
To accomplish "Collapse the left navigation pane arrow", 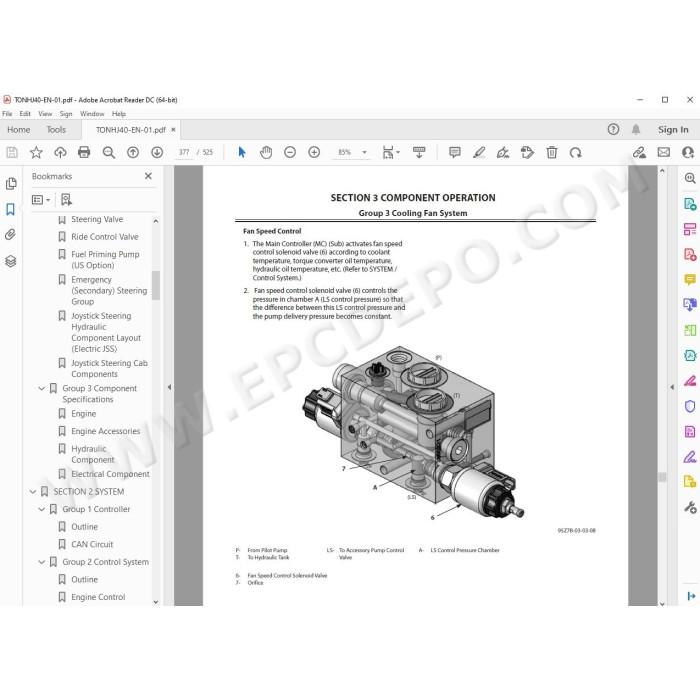I will [169, 388].
